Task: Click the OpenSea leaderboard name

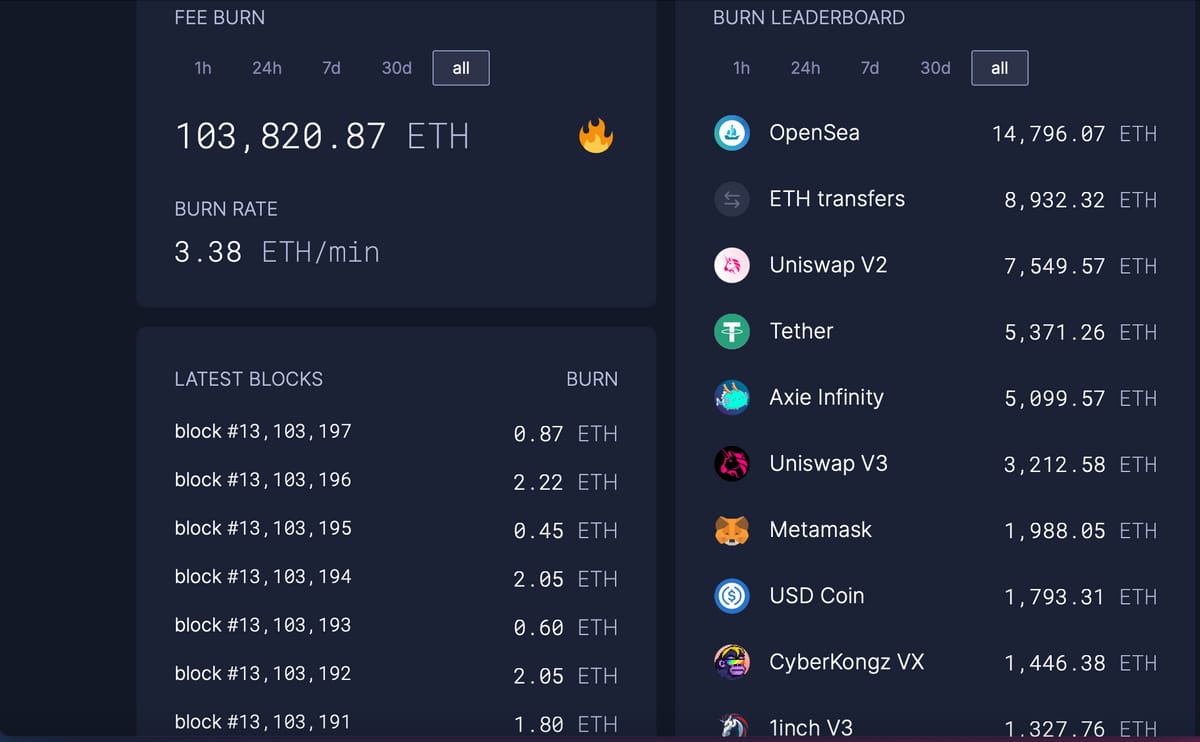Action: [x=814, y=133]
